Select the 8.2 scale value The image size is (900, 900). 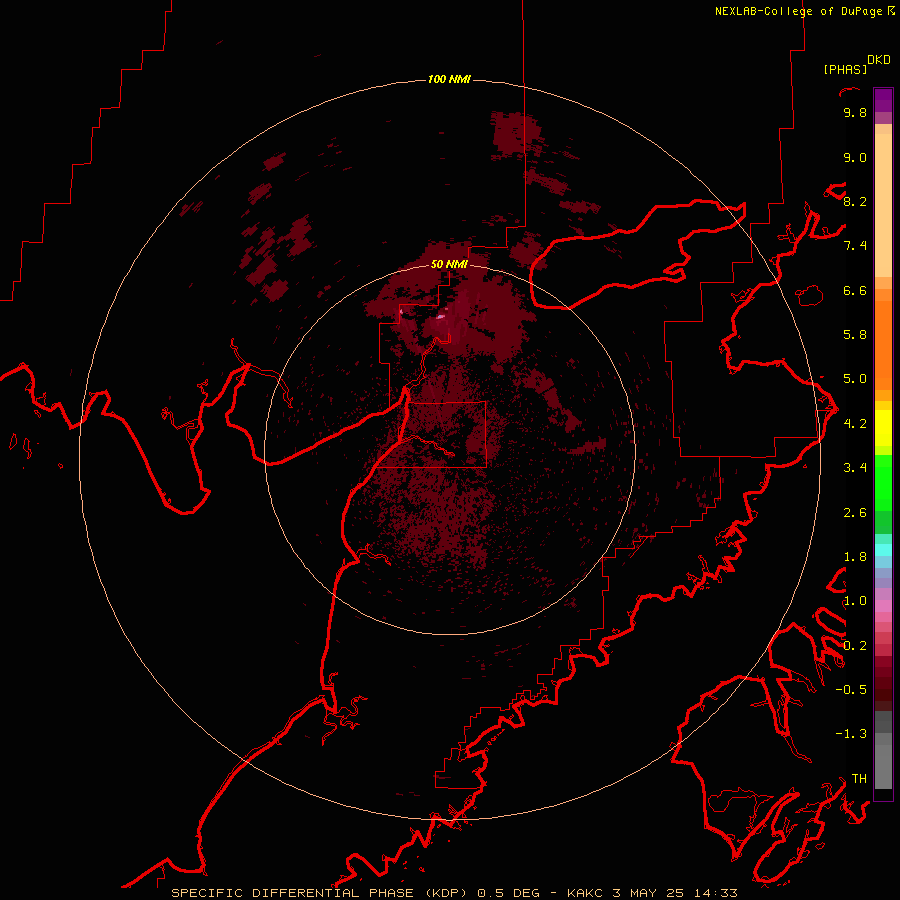(855, 201)
